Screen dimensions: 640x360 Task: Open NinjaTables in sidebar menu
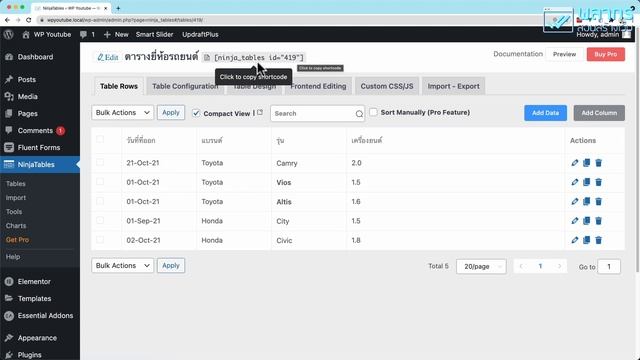click(40, 164)
